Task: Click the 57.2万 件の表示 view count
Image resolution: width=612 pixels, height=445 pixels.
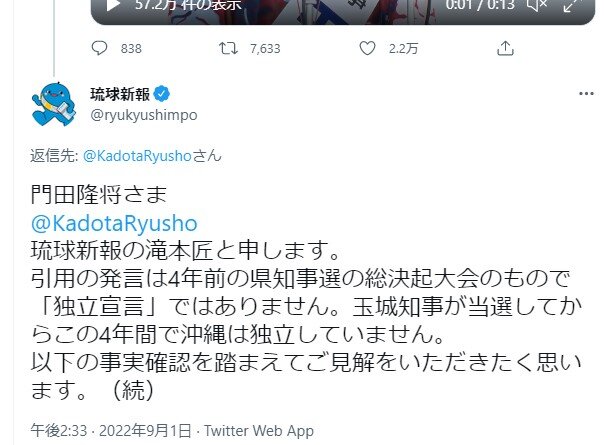Action: (188, 5)
